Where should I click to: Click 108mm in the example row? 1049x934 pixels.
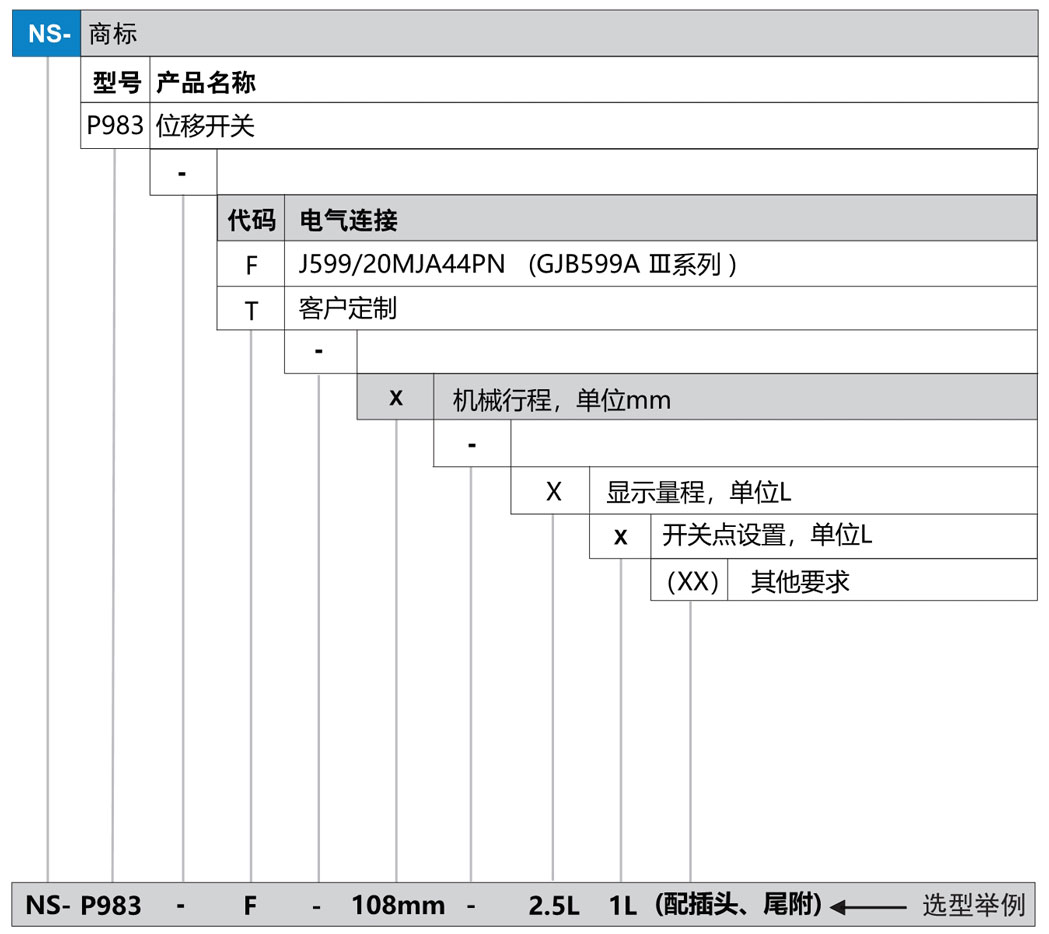point(398,906)
